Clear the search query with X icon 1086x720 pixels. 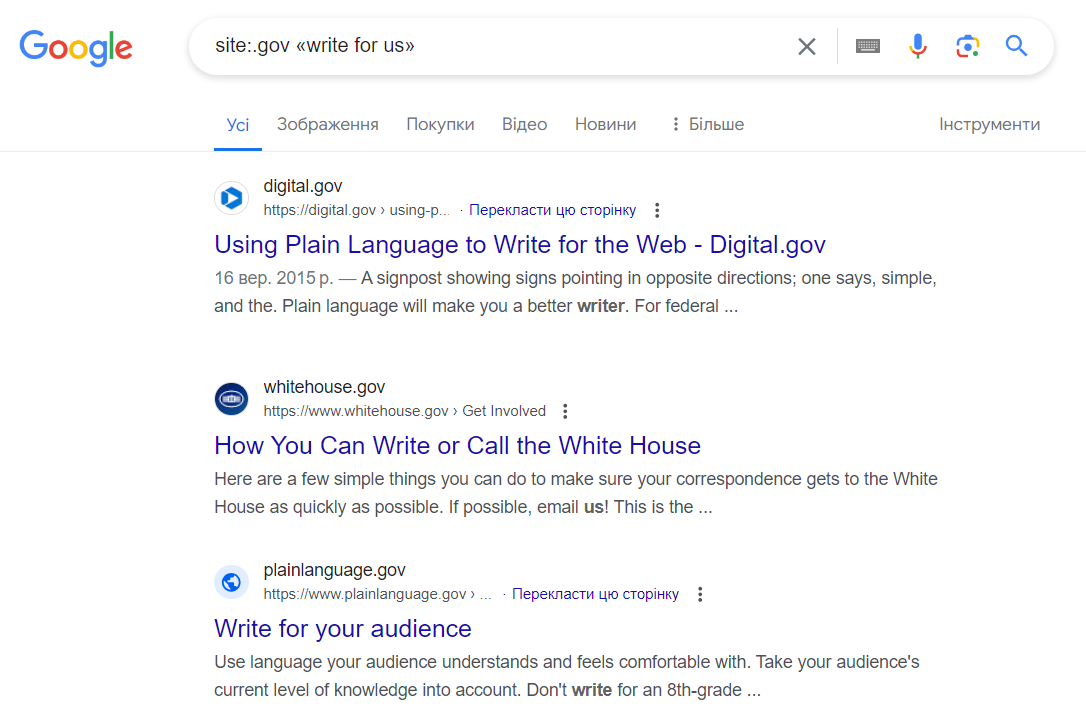click(806, 46)
